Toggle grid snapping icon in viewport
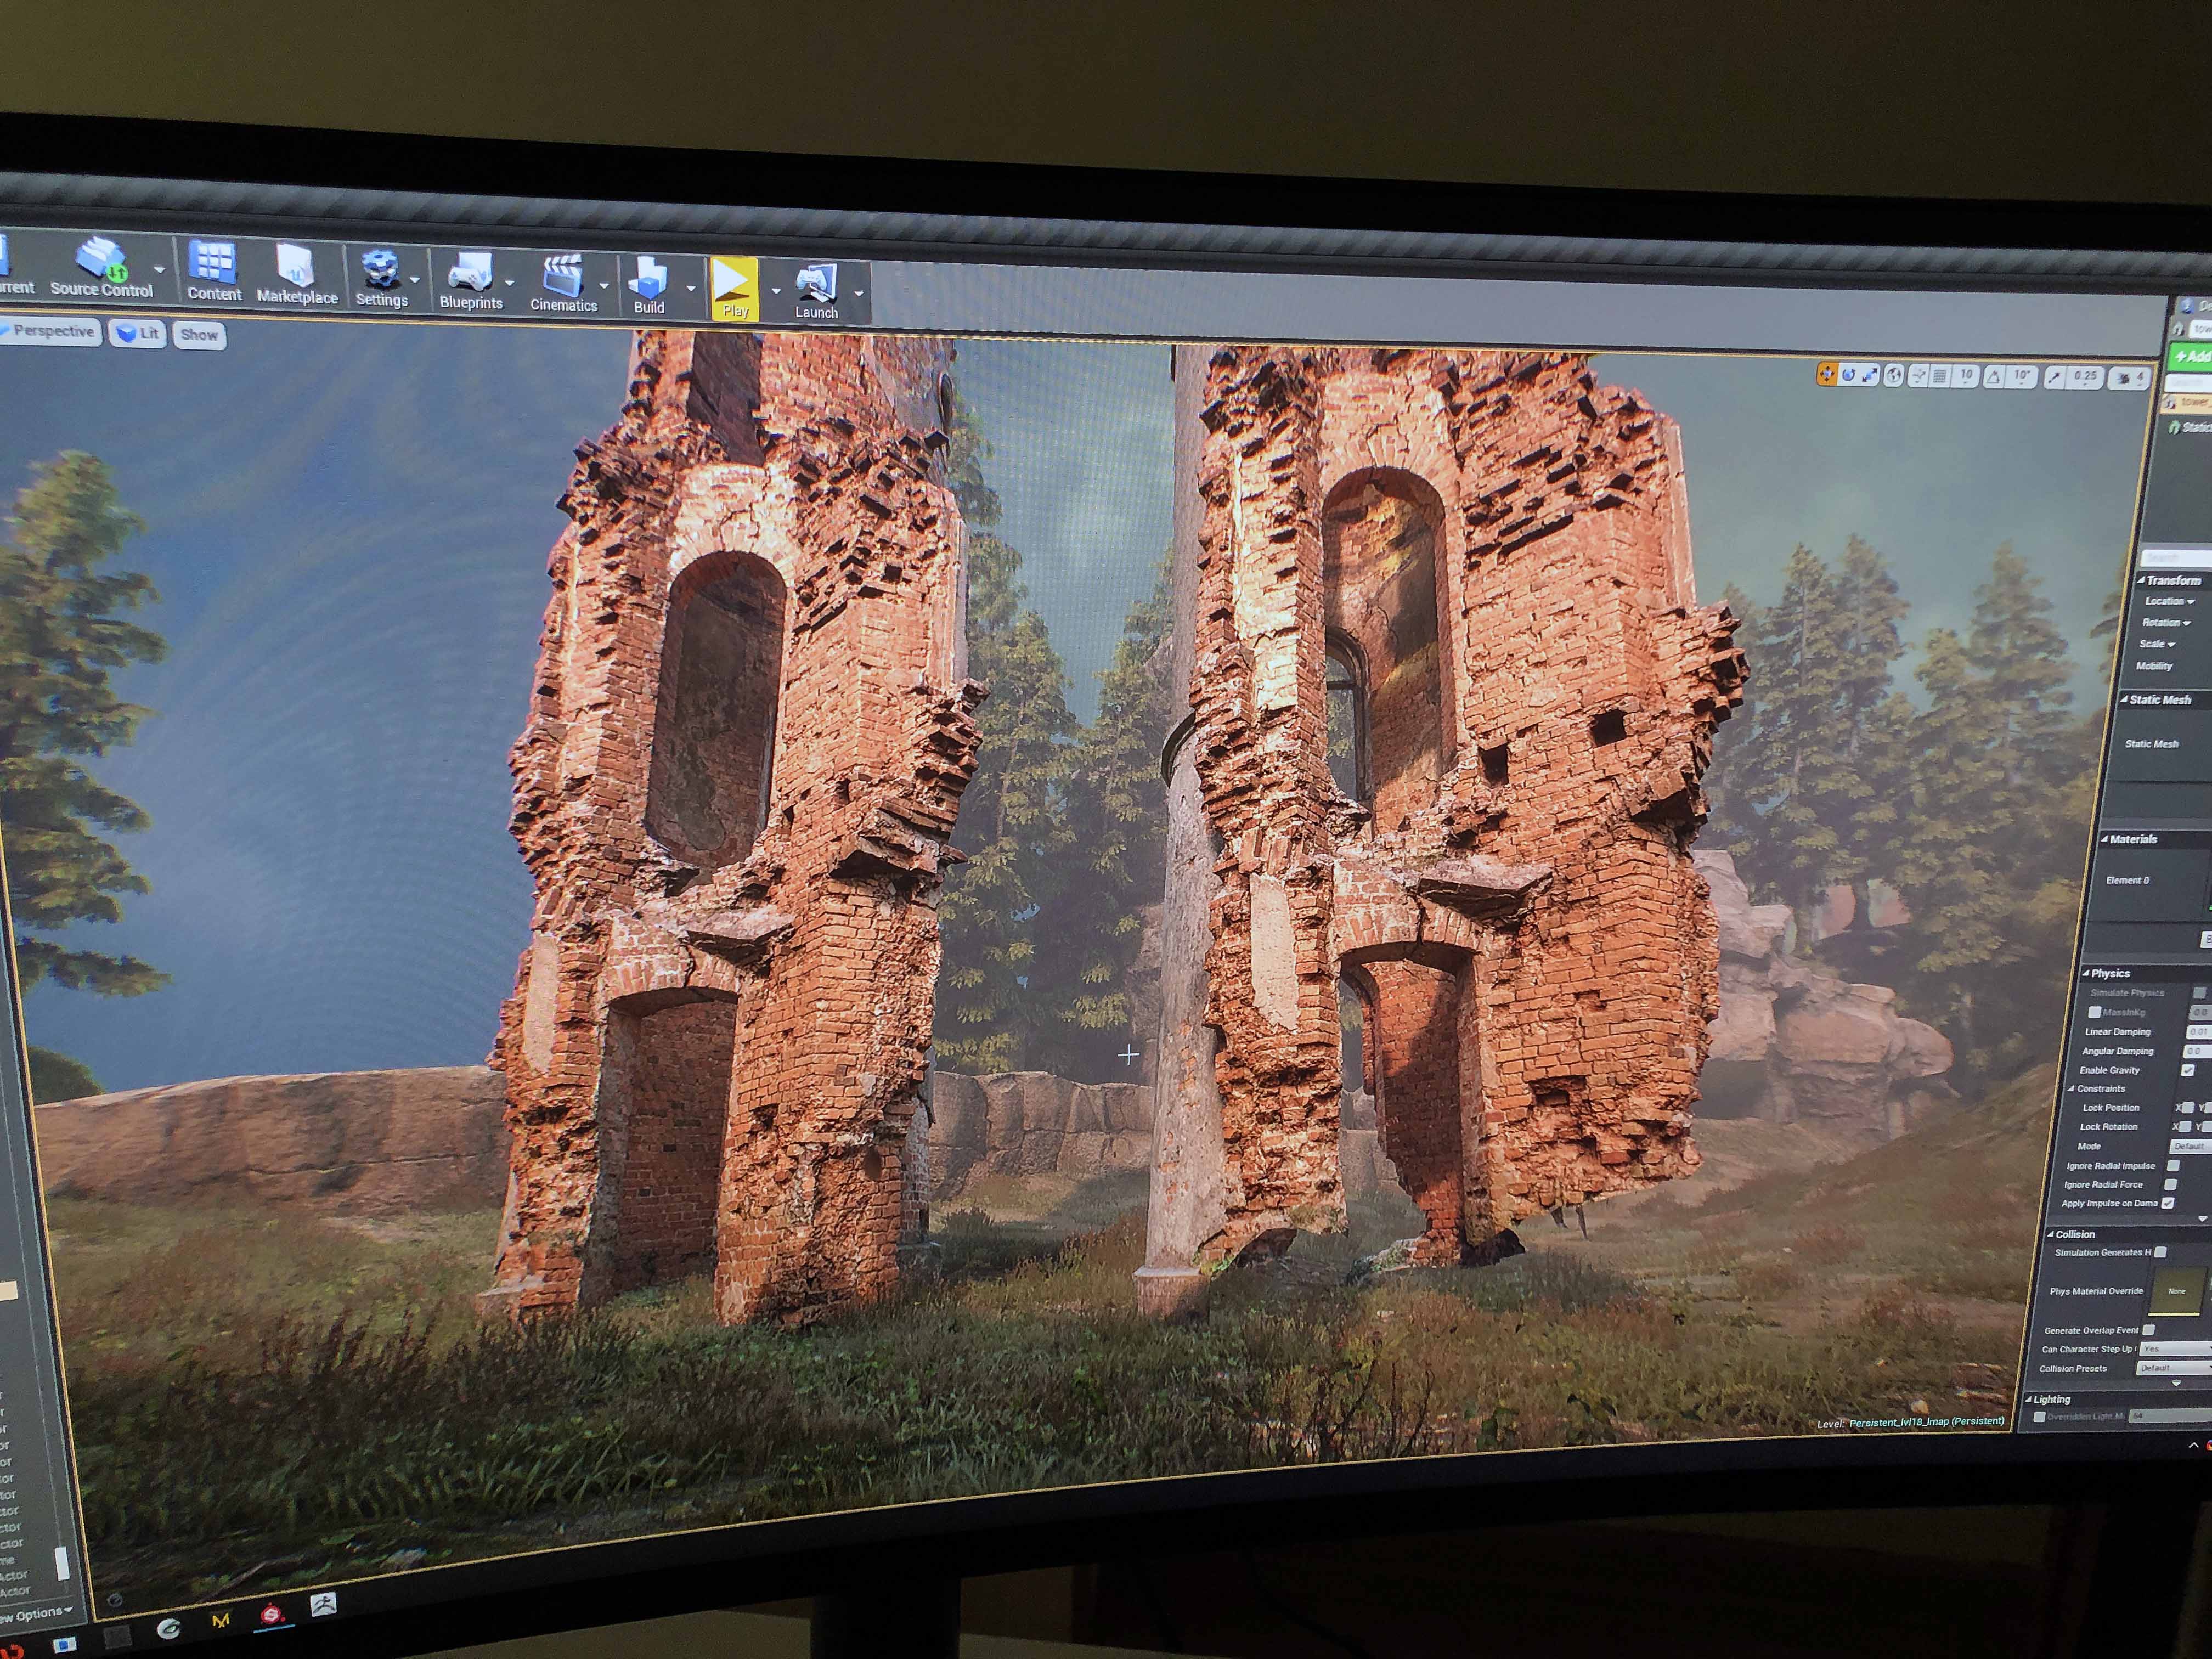This screenshot has width=2212, height=1659. (x=1940, y=377)
